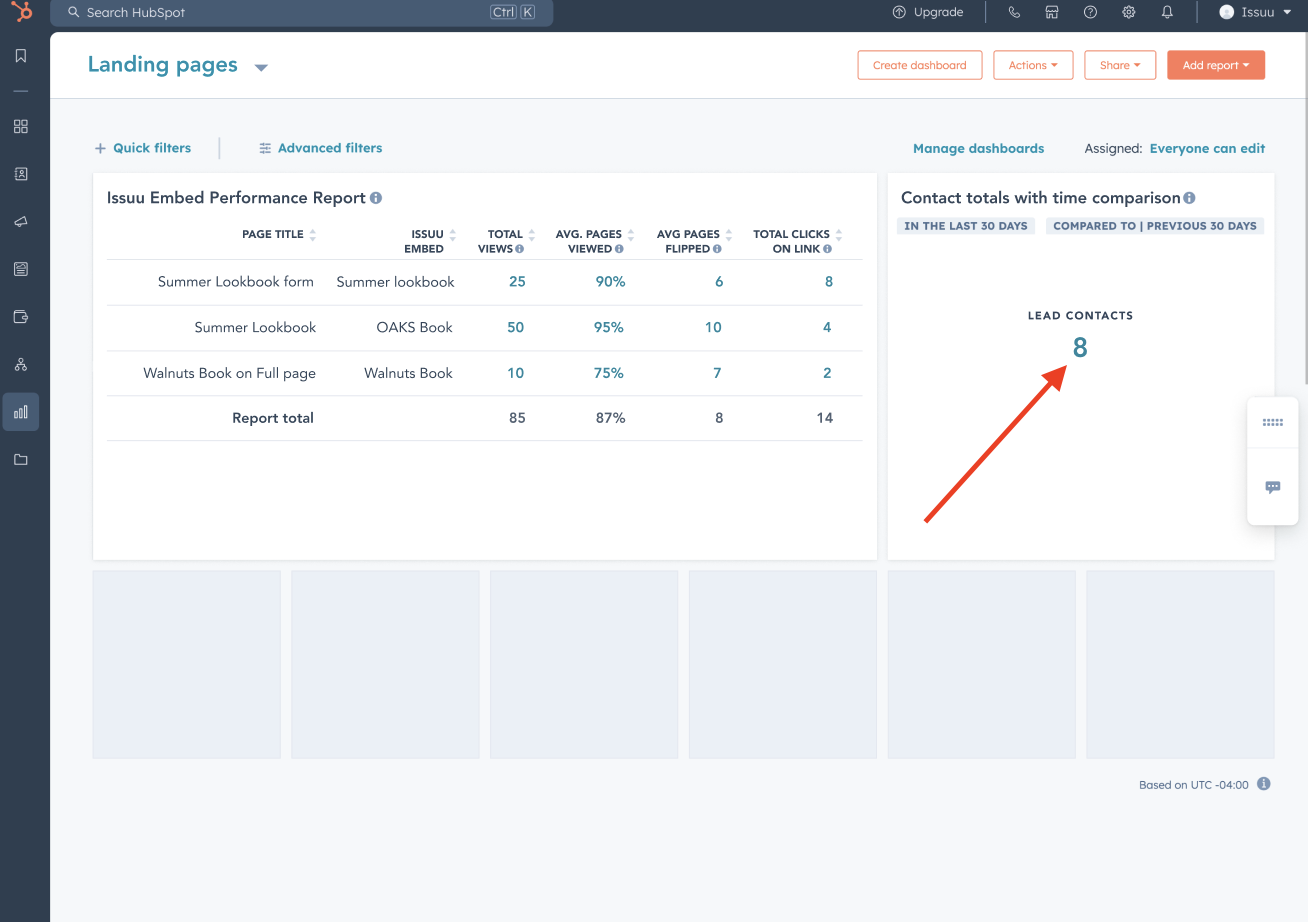Open the Workspaces grid icon in sidebar
This screenshot has height=922, width=1308.
coord(21,127)
